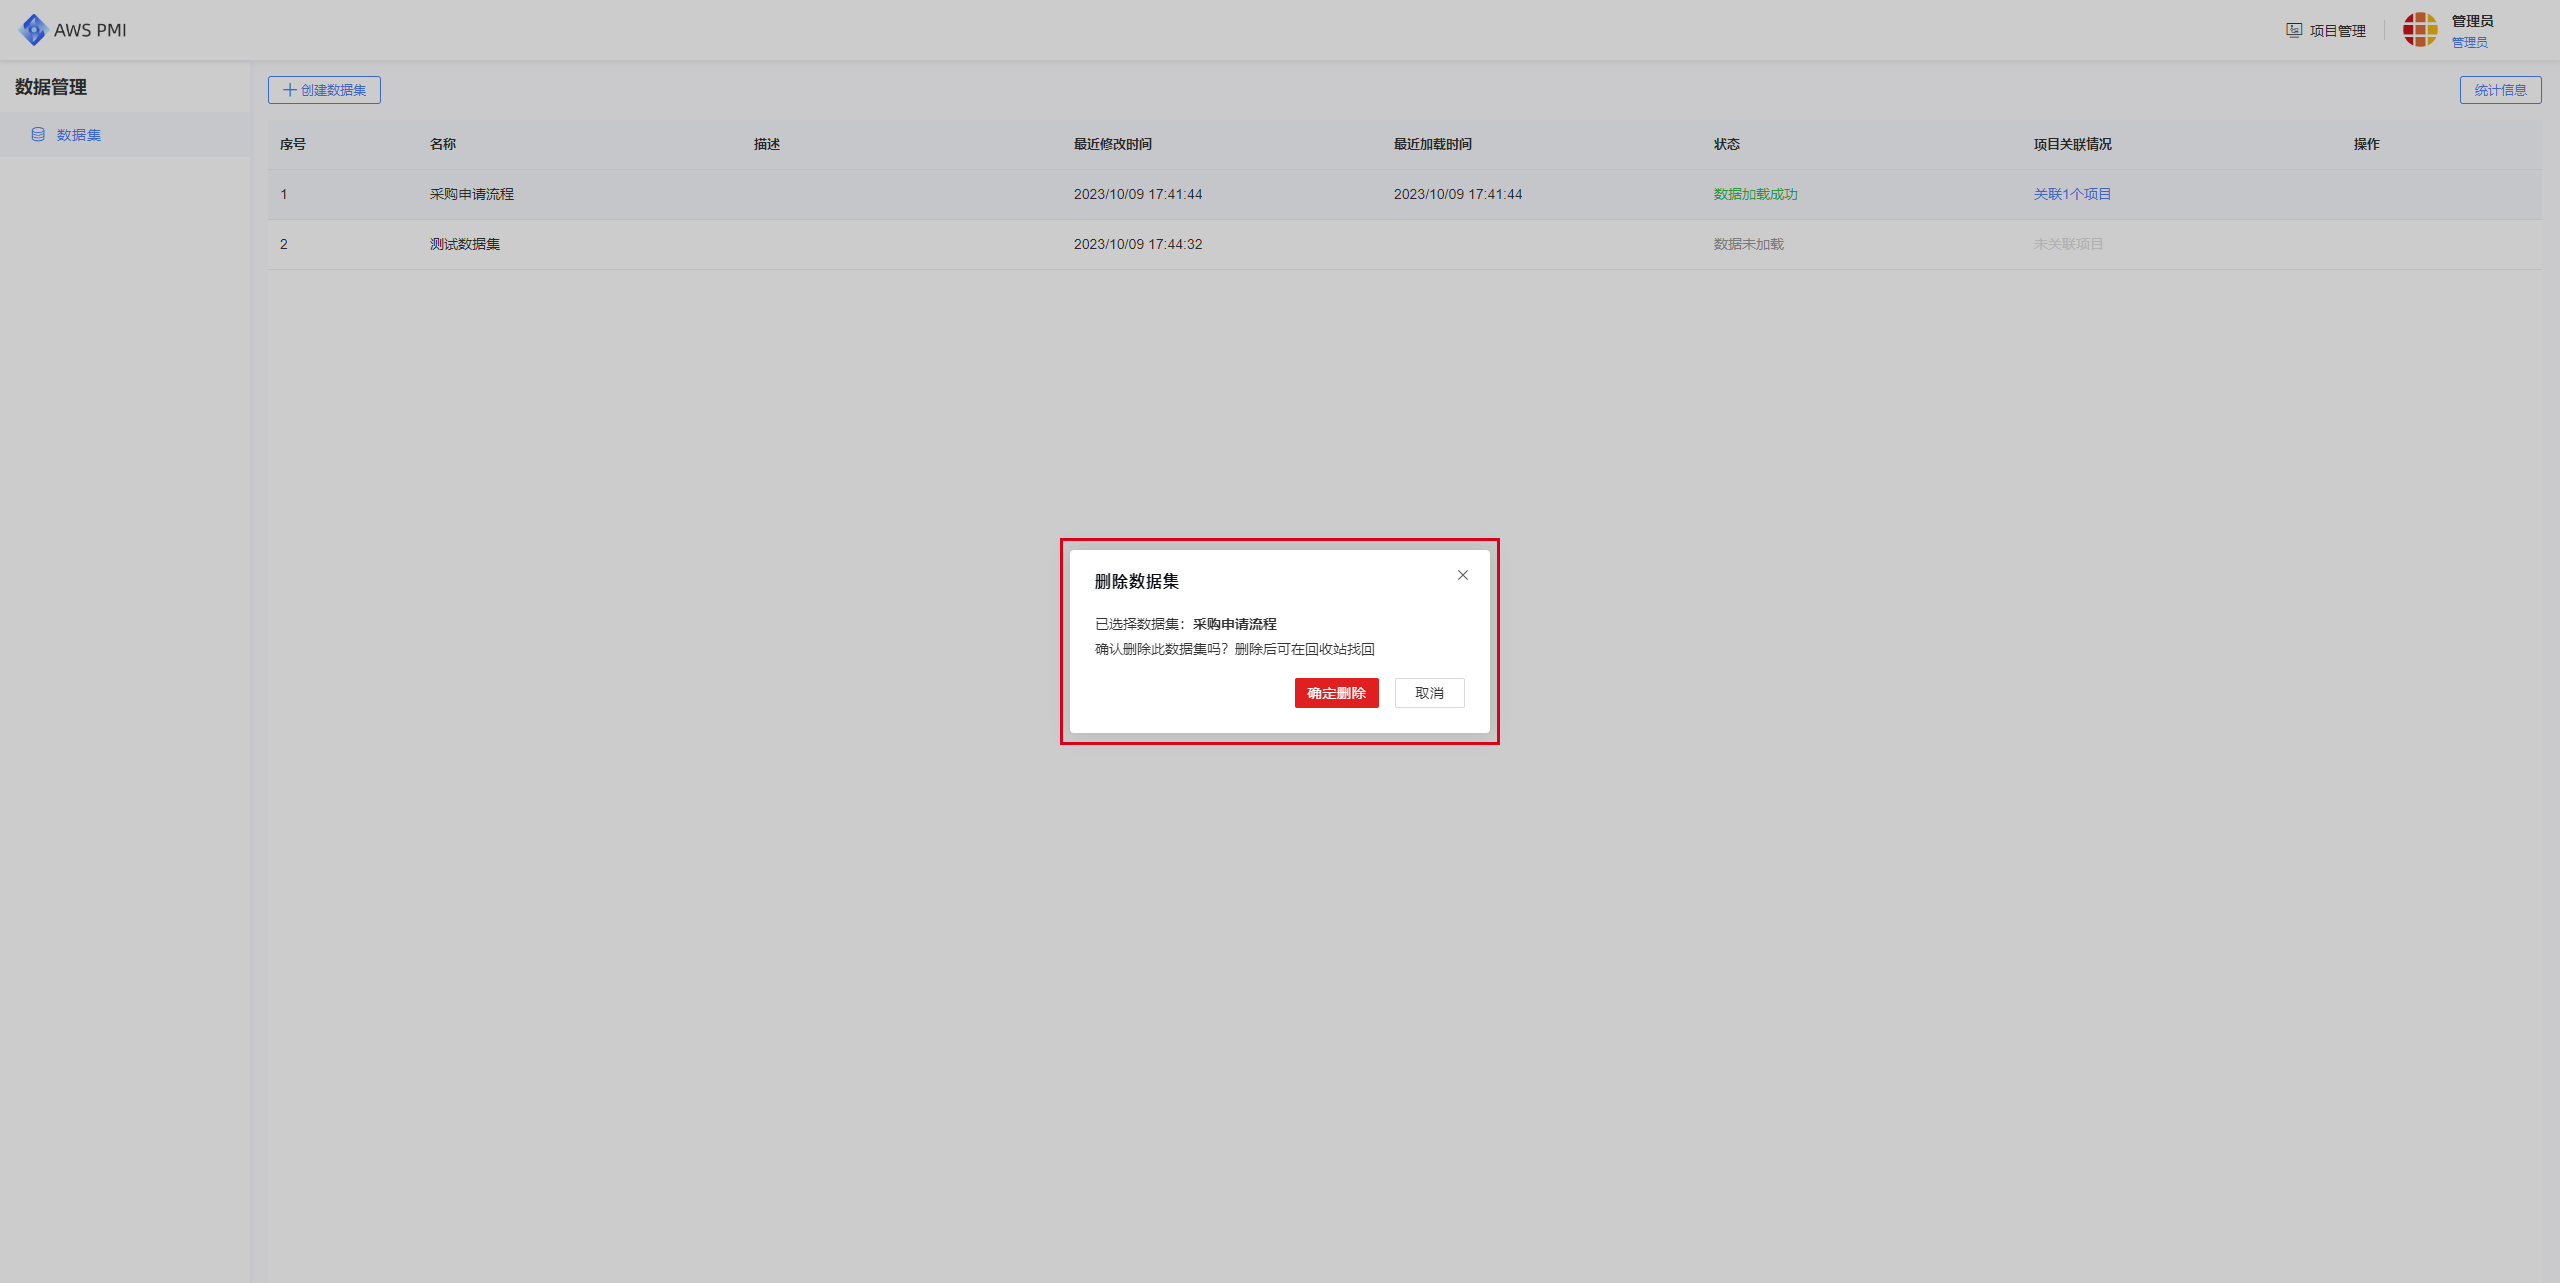Open the 项目管理 icon in header
The height and width of the screenshot is (1283, 2560).
click(2294, 30)
